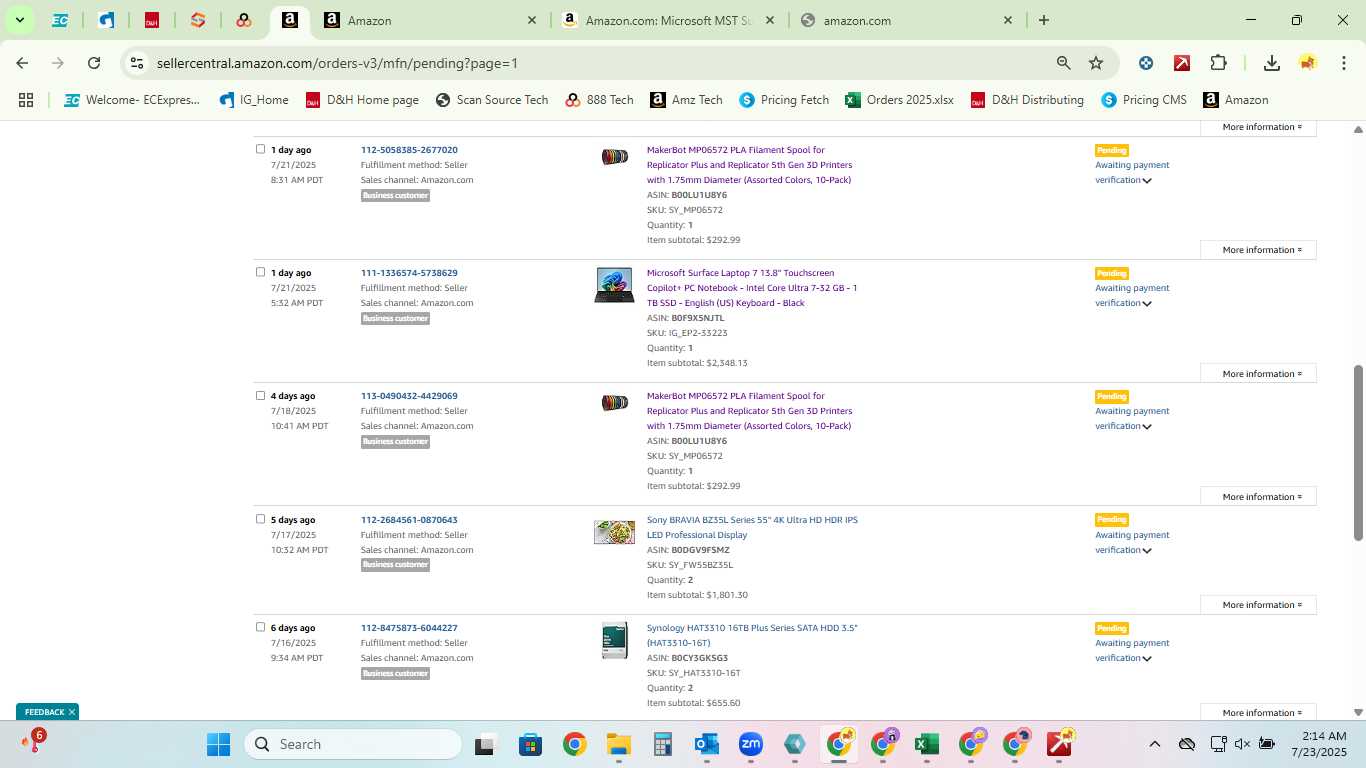Show hidden system tray icons
The height and width of the screenshot is (768, 1366).
[x=1155, y=744]
